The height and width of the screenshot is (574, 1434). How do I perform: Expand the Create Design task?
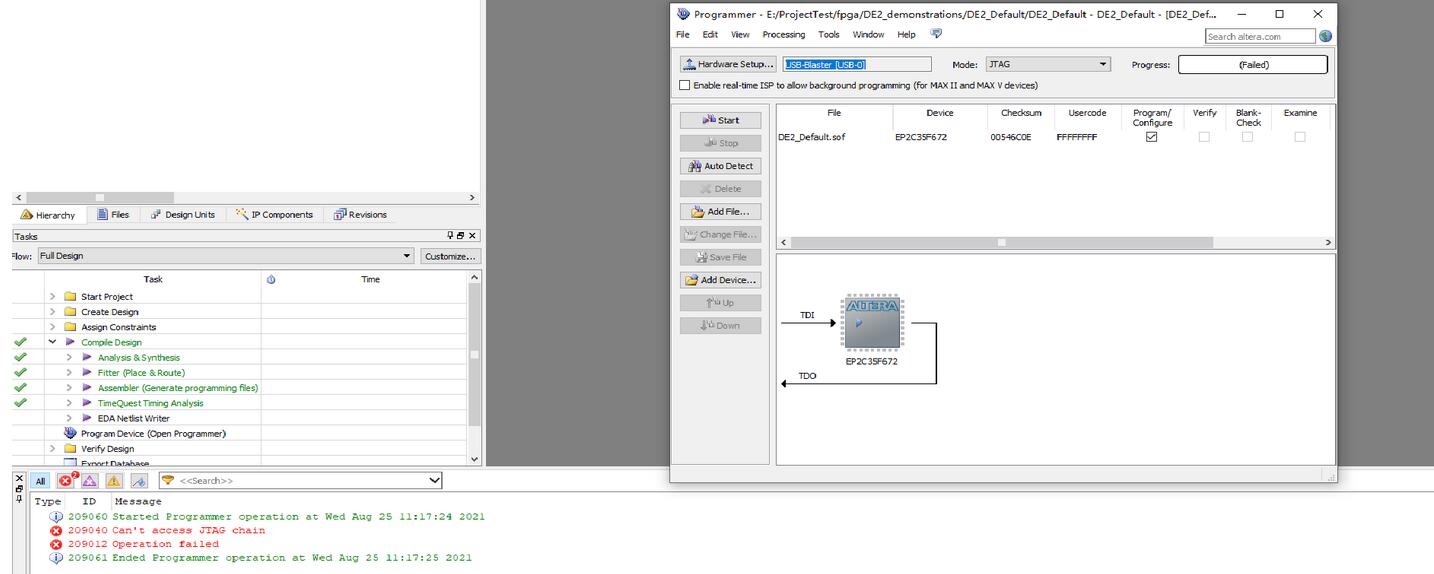[53, 312]
